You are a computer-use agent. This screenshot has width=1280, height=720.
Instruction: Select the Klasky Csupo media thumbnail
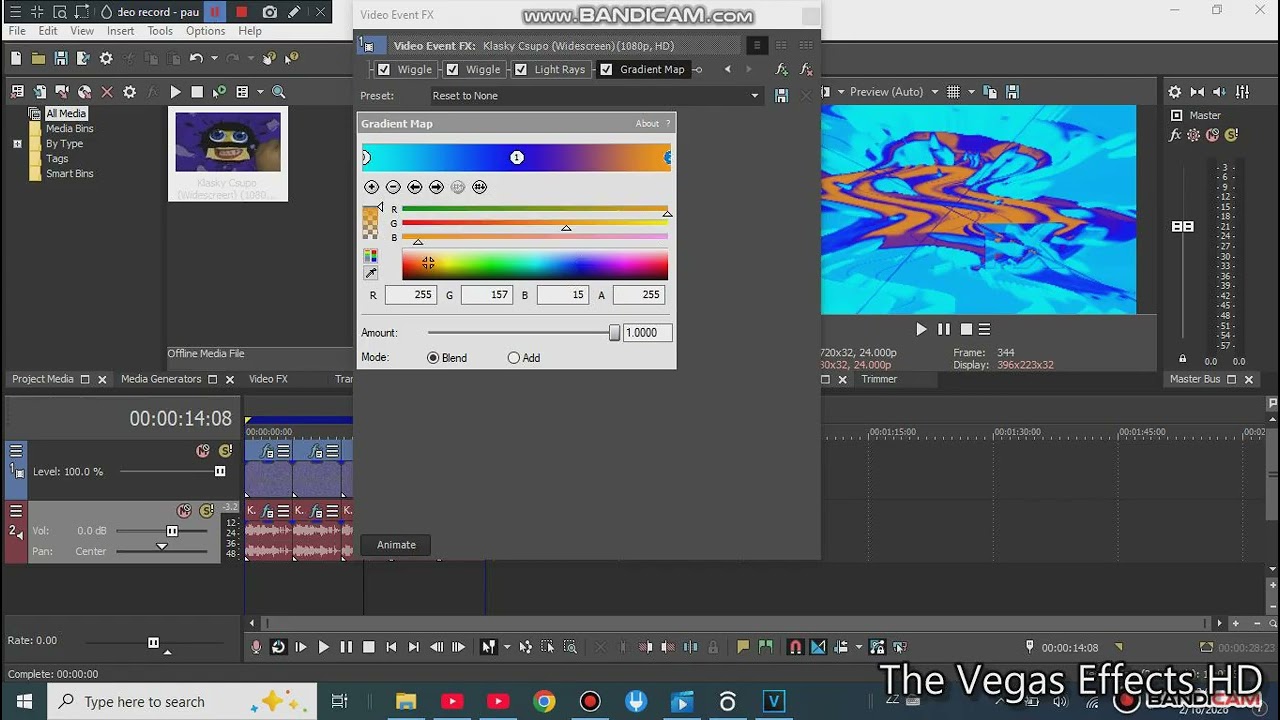(x=228, y=142)
